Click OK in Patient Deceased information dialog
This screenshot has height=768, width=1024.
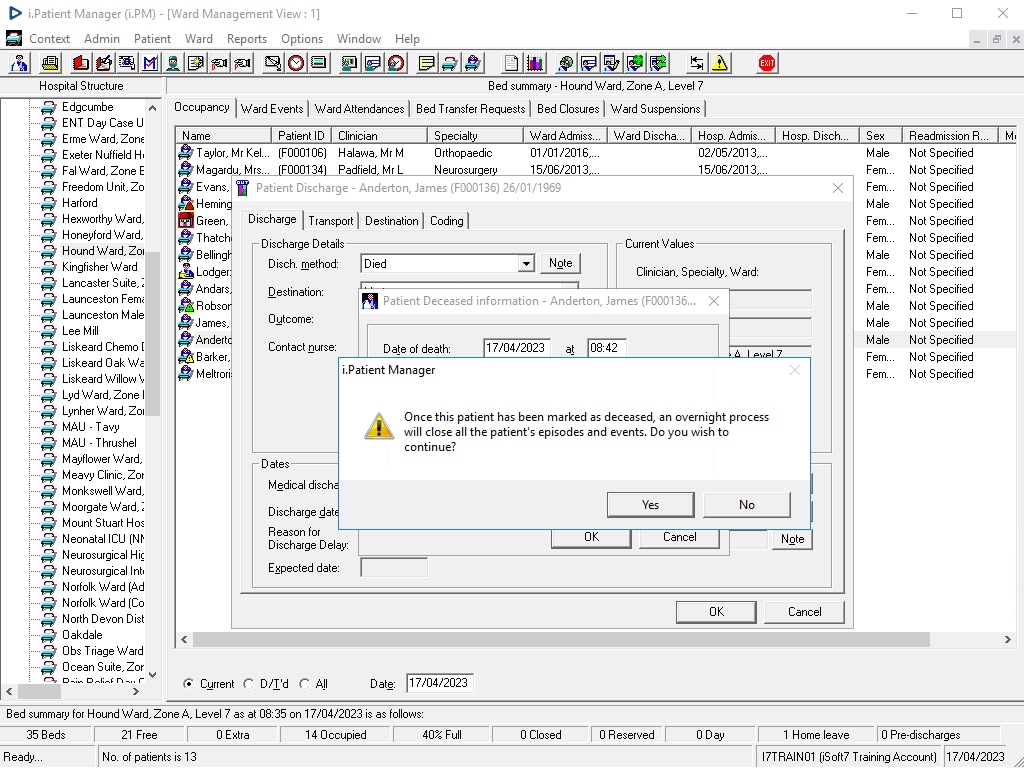591,537
